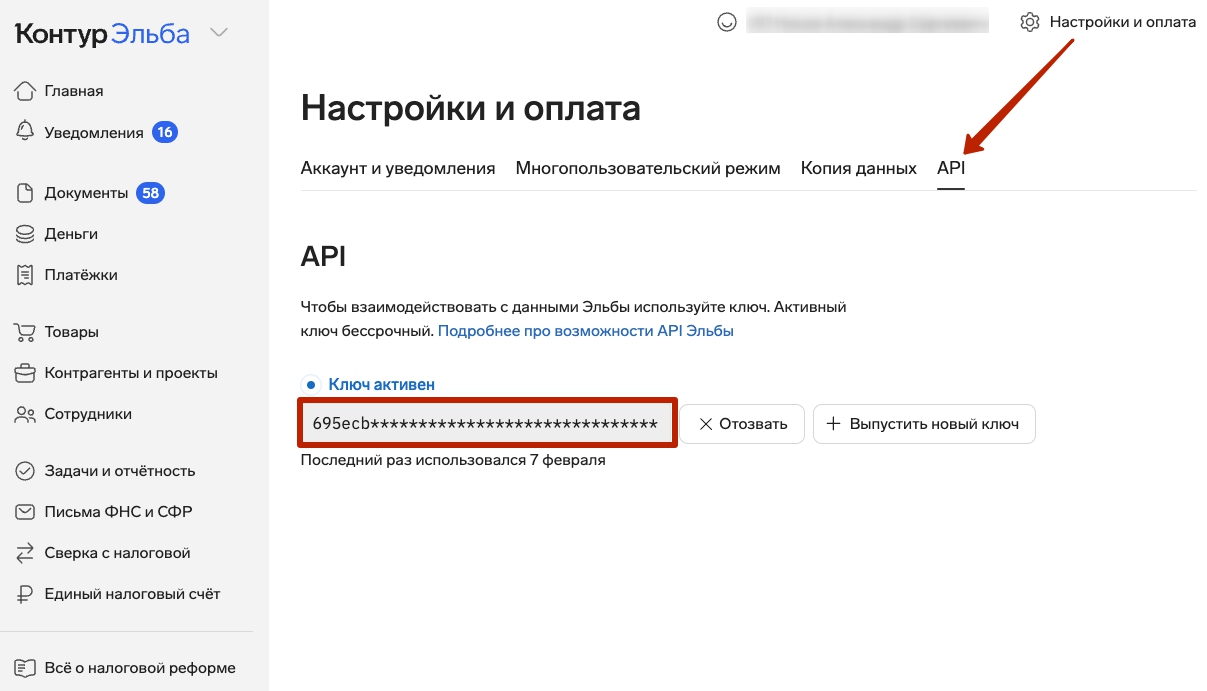Click the cart icon beside Товары
This screenshot has width=1207, height=691.
click(x=25, y=332)
